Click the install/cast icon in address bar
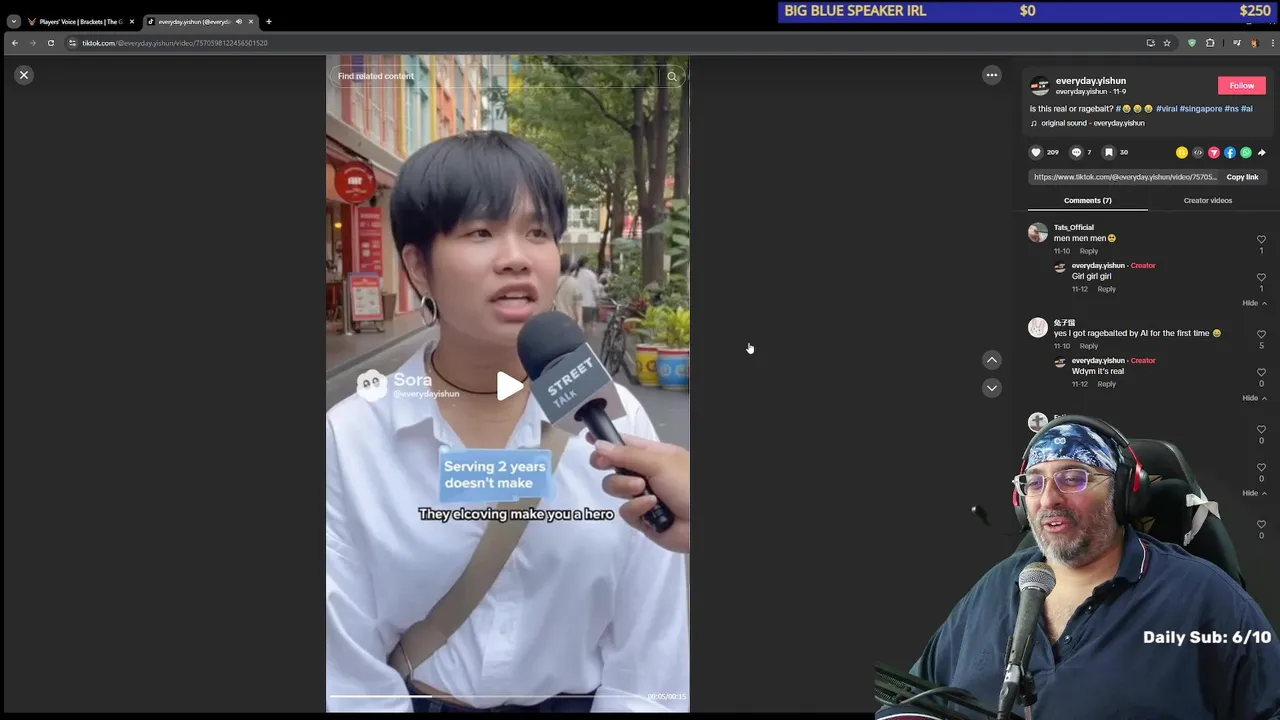 click(x=1150, y=43)
